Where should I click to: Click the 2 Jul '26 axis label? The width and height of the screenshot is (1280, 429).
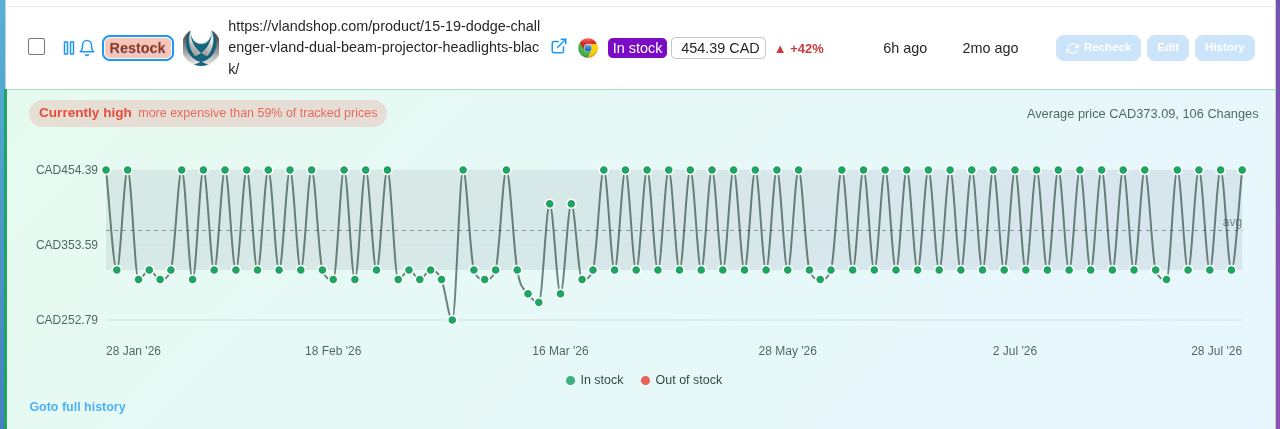tap(1015, 351)
